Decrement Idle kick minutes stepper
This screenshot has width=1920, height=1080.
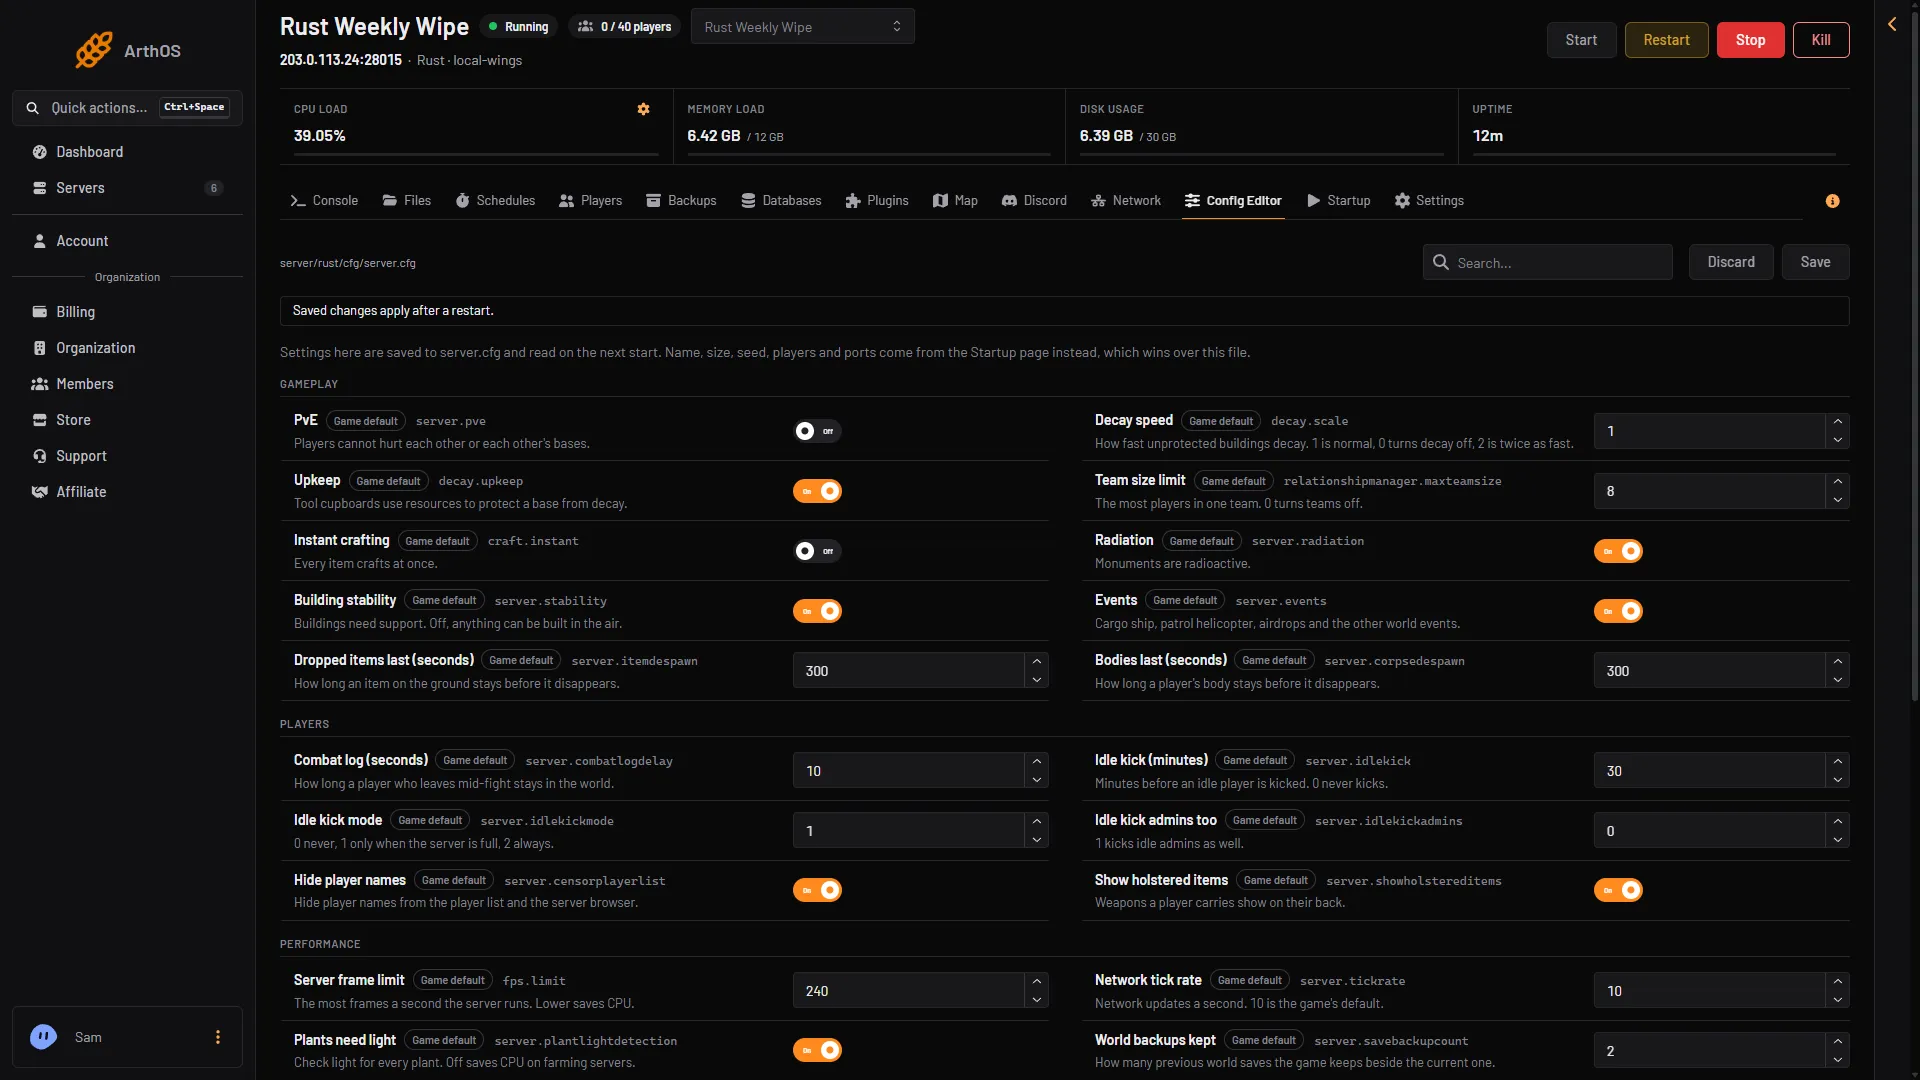1837,780
